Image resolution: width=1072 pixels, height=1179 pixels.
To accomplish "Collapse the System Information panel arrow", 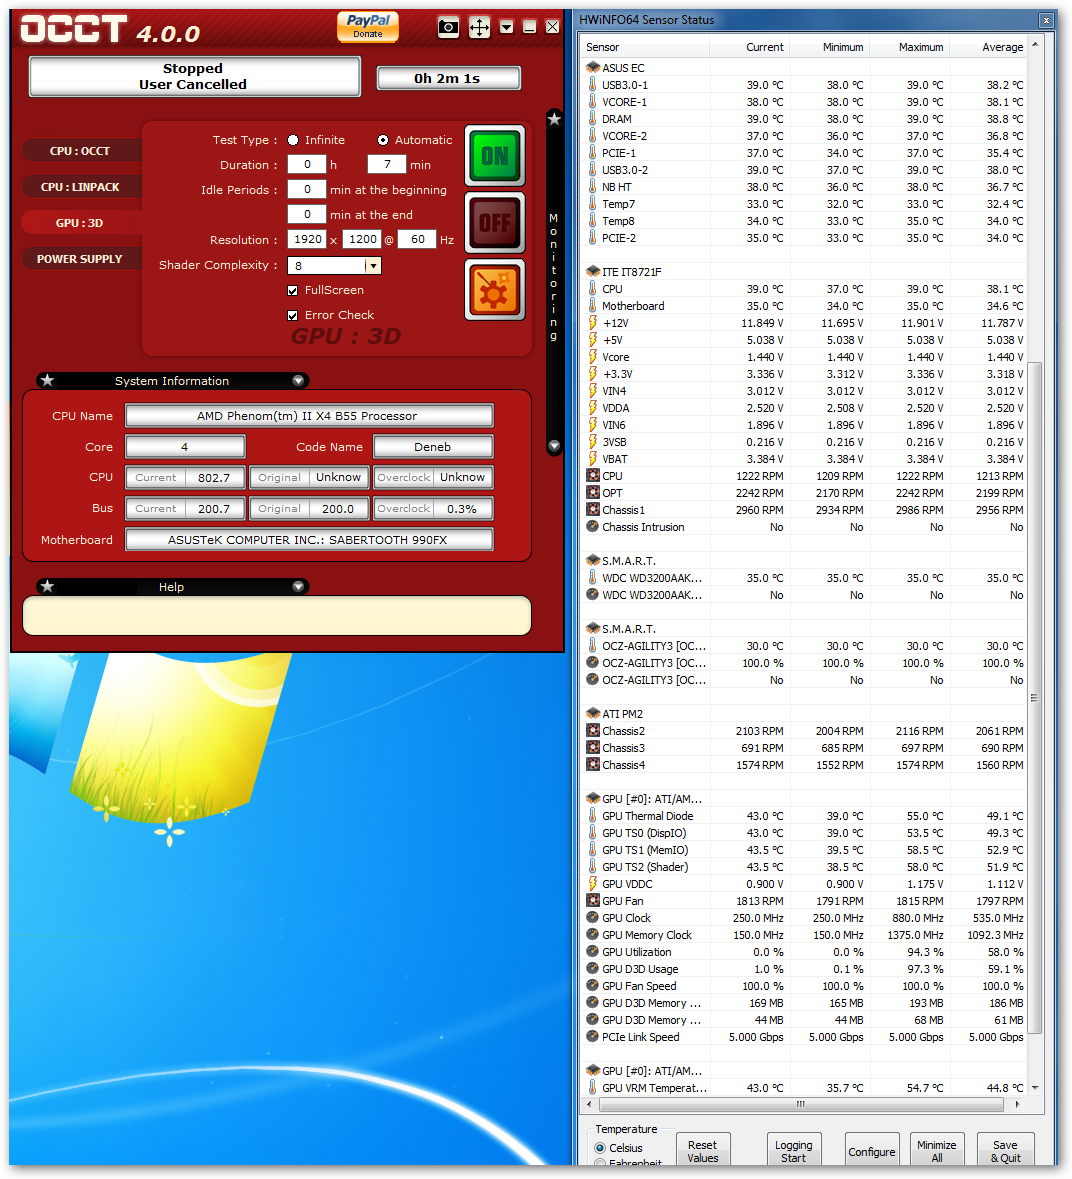I will (298, 380).
